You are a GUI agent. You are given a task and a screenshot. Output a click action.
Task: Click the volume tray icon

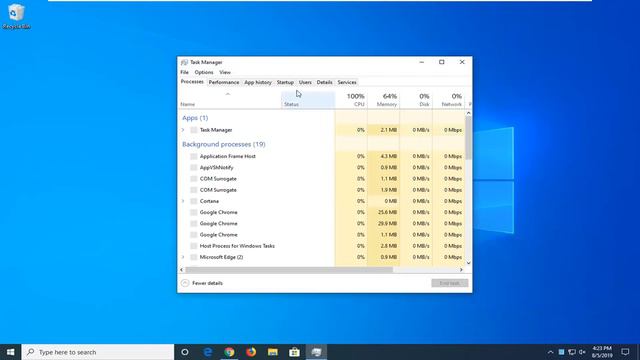click(x=582, y=352)
